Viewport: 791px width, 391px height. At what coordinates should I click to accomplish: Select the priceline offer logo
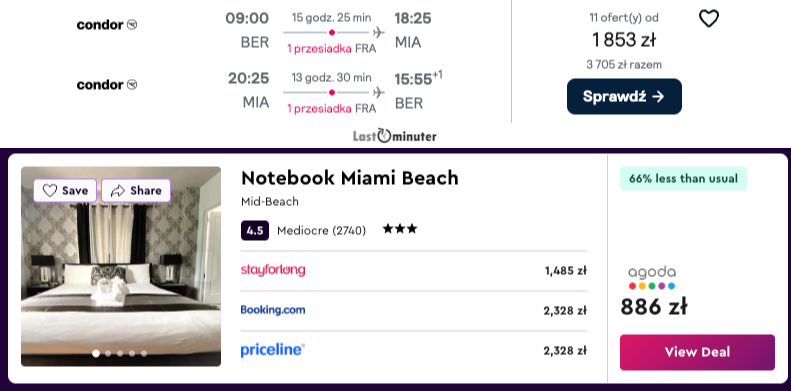[273, 350]
